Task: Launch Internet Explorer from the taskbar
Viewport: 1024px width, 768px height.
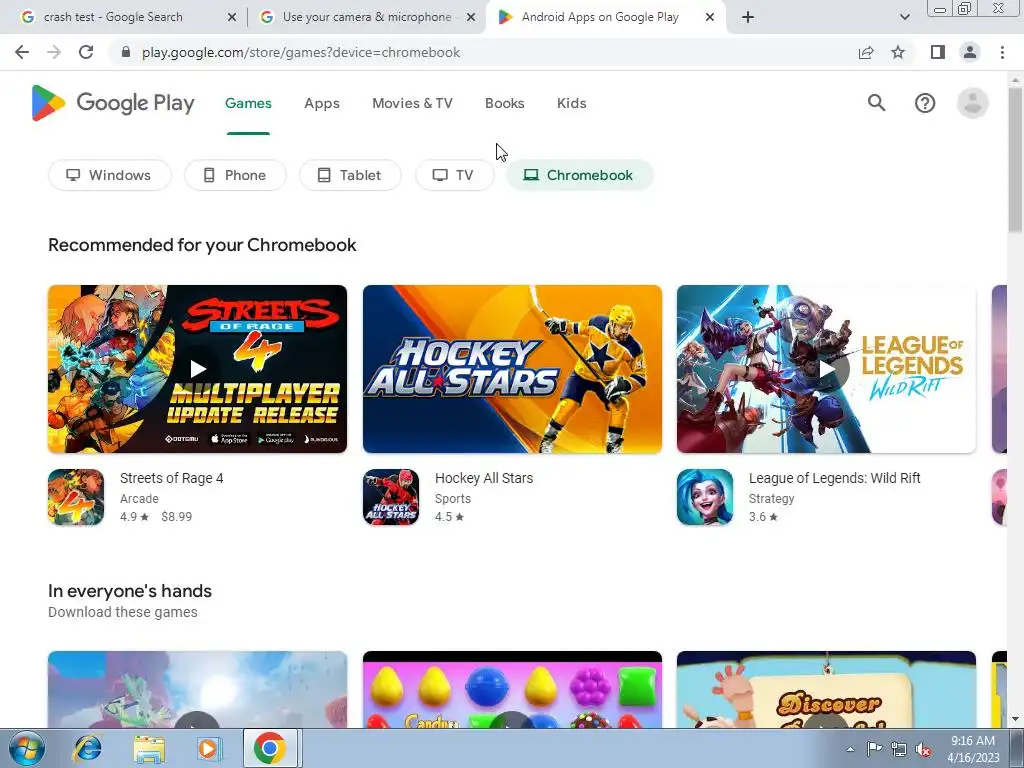Action: (x=88, y=748)
